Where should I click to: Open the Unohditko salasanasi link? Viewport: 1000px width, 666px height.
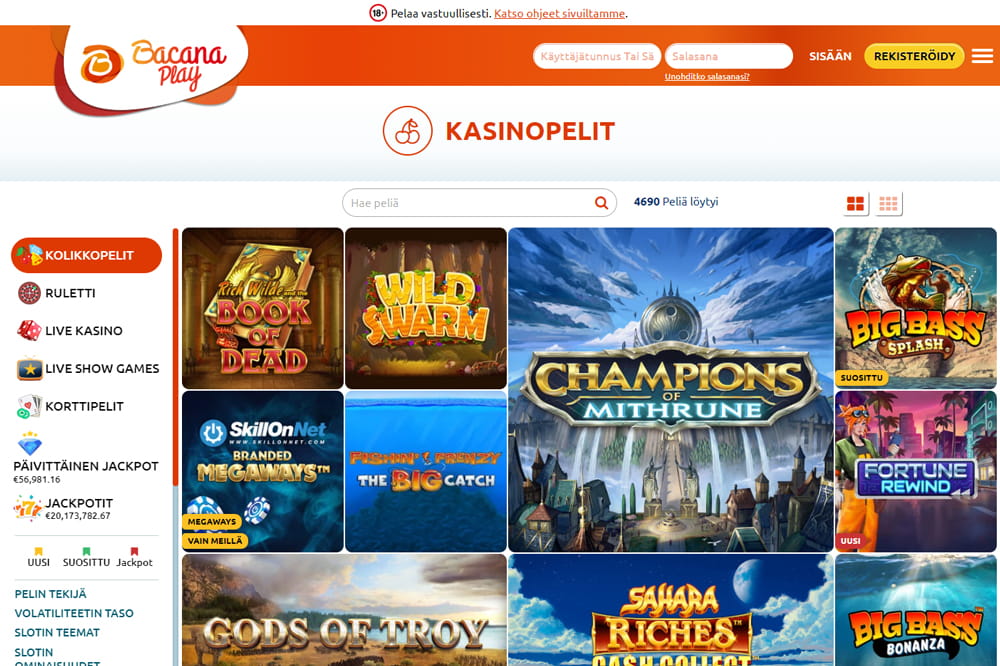pyautogui.click(x=707, y=77)
